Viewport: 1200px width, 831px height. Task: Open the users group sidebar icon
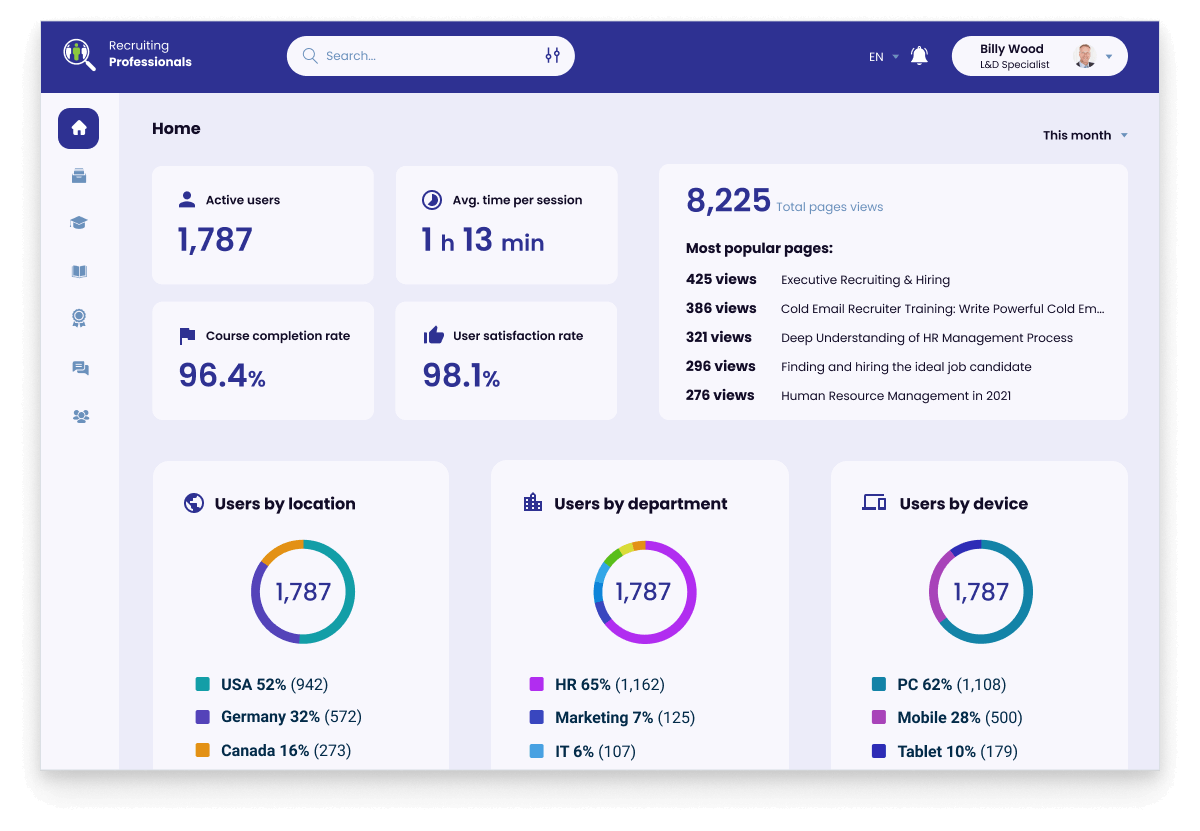pos(80,416)
